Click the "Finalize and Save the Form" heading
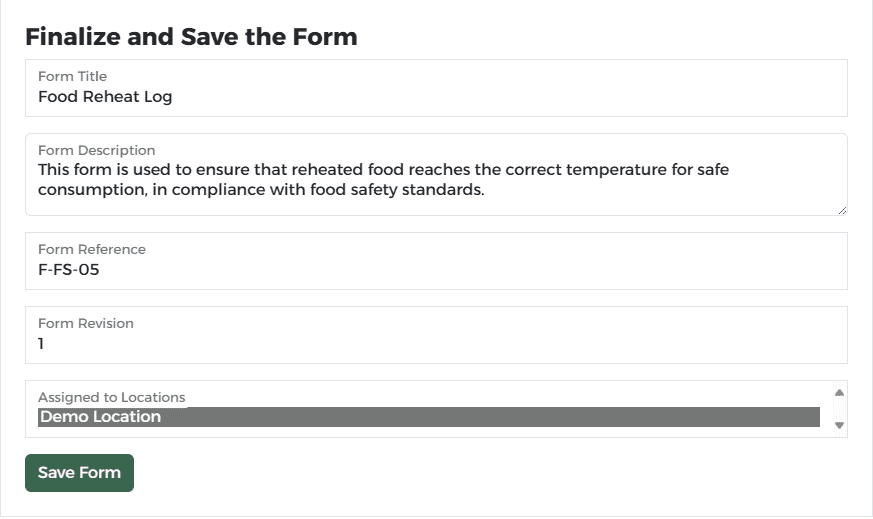The height and width of the screenshot is (519, 873). [x=191, y=37]
